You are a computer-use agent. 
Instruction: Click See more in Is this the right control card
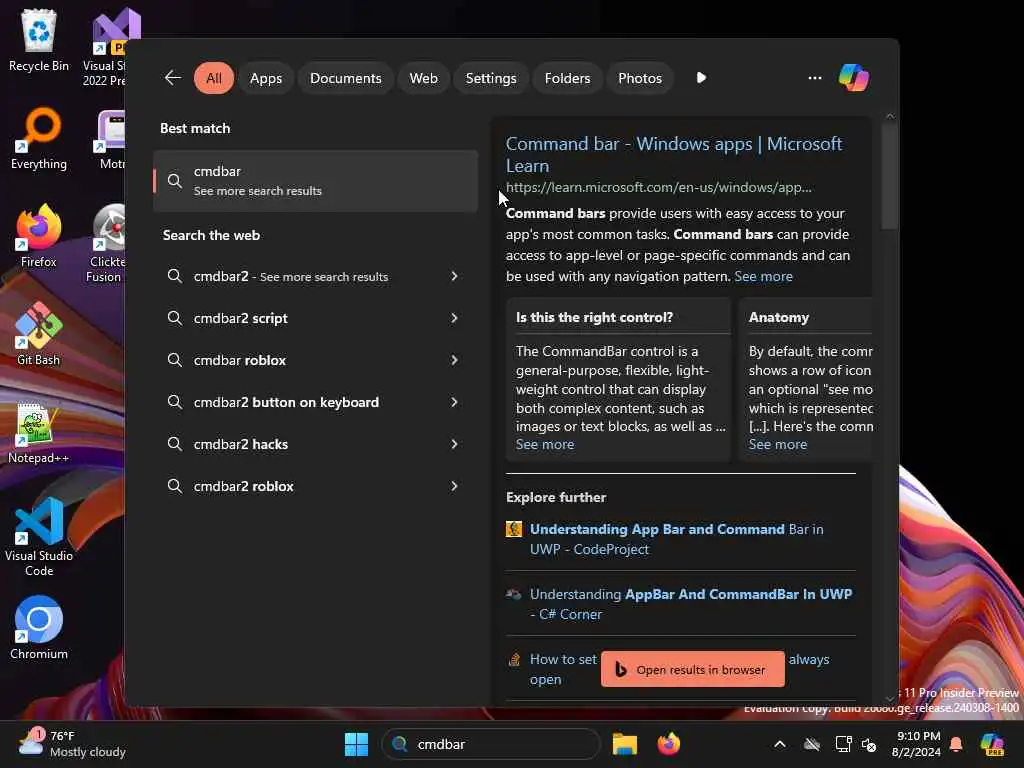click(545, 444)
